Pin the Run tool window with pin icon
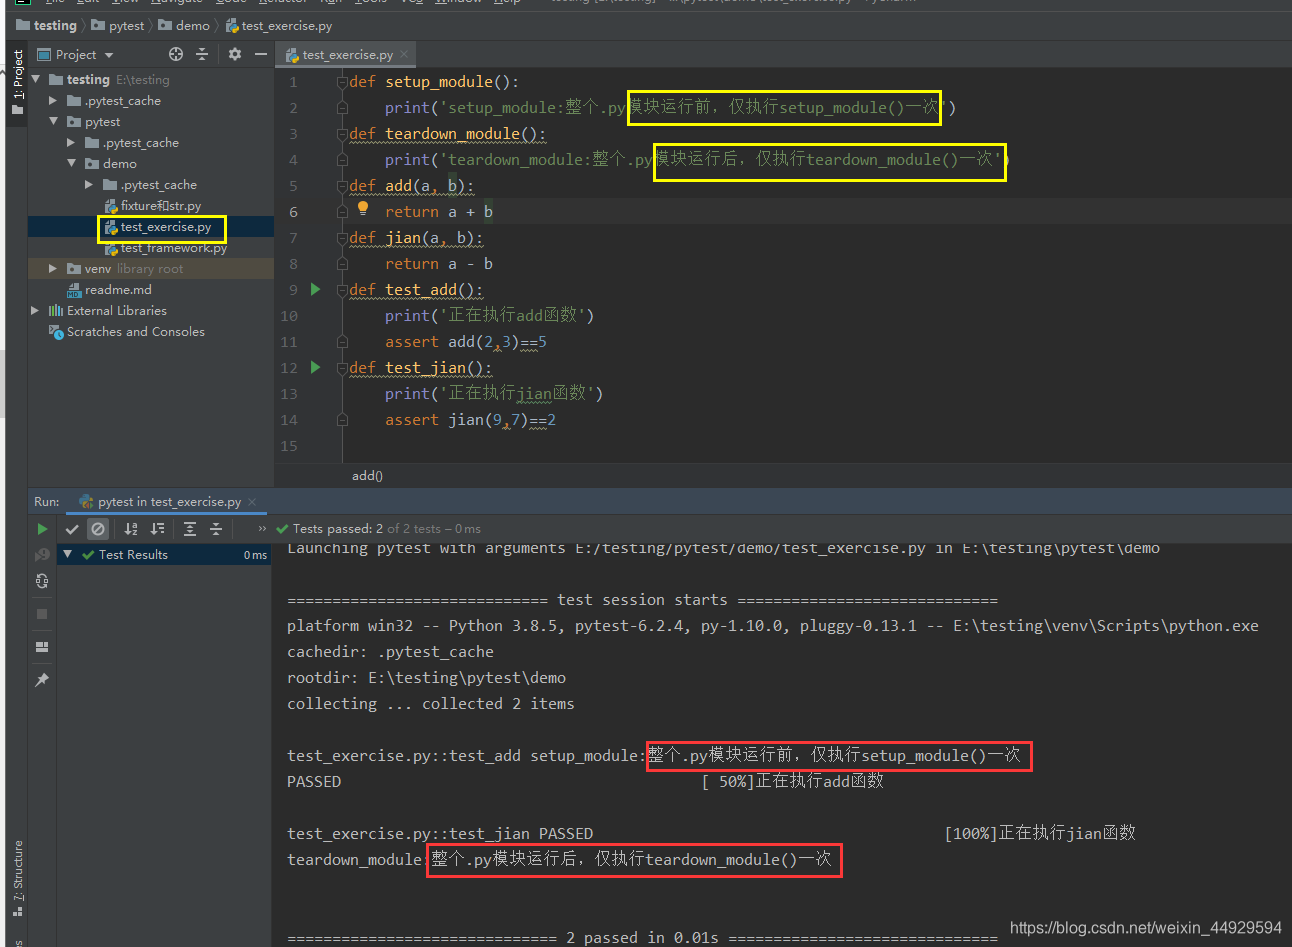The height and width of the screenshot is (947, 1292). 43,679
